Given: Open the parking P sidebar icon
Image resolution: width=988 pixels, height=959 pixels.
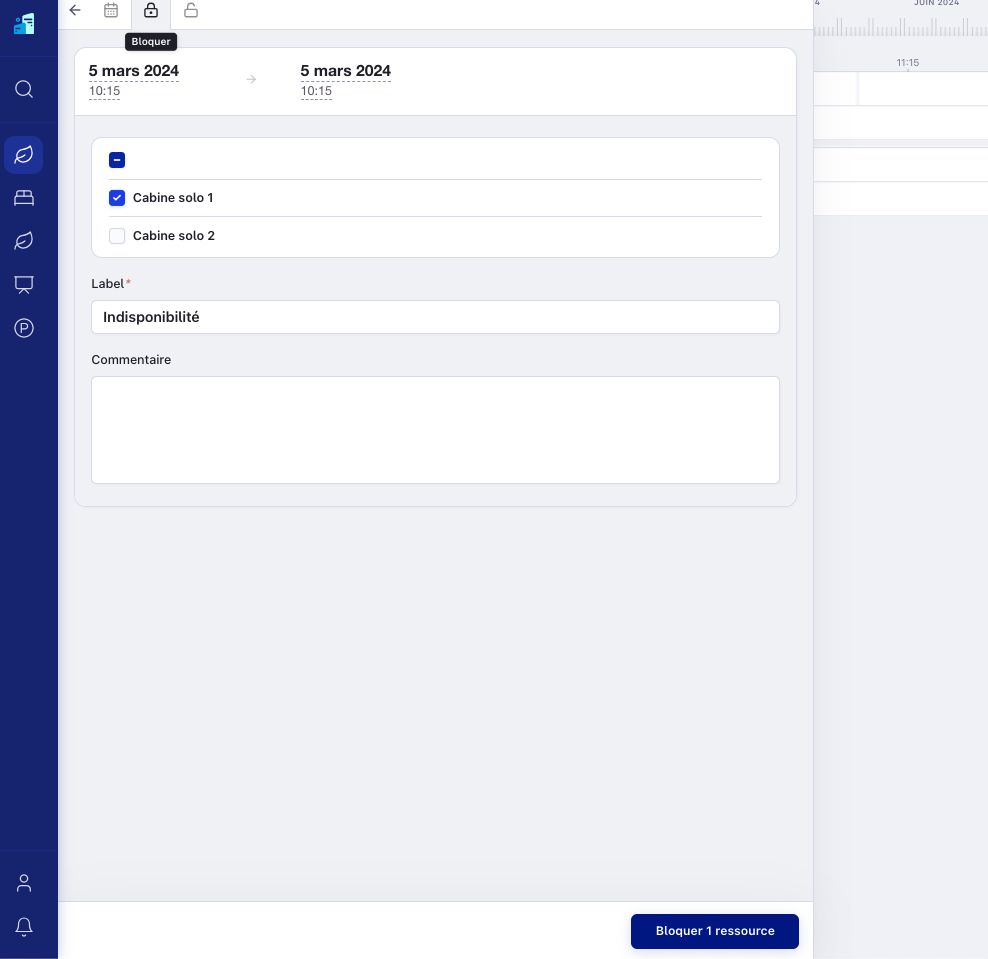Looking at the screenshot, I should [24, 328].
